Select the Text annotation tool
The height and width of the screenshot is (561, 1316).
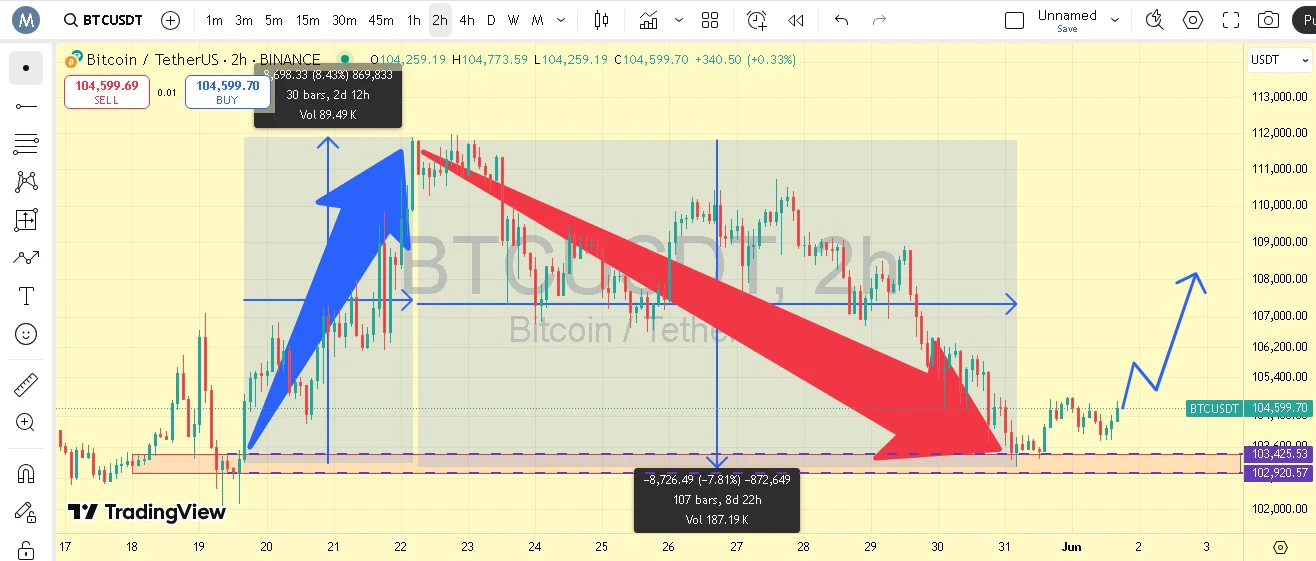(x=26, y=296)
